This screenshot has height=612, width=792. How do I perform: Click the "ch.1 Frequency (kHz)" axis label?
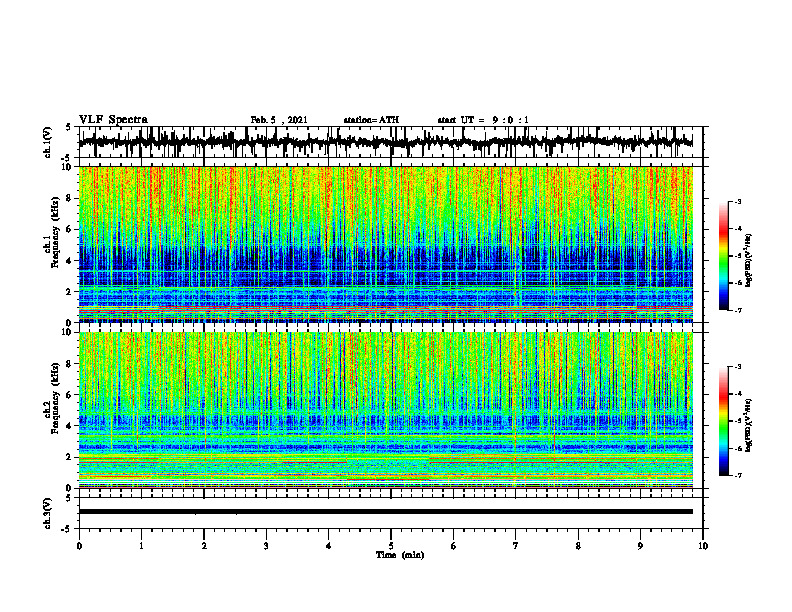(51, 232)
